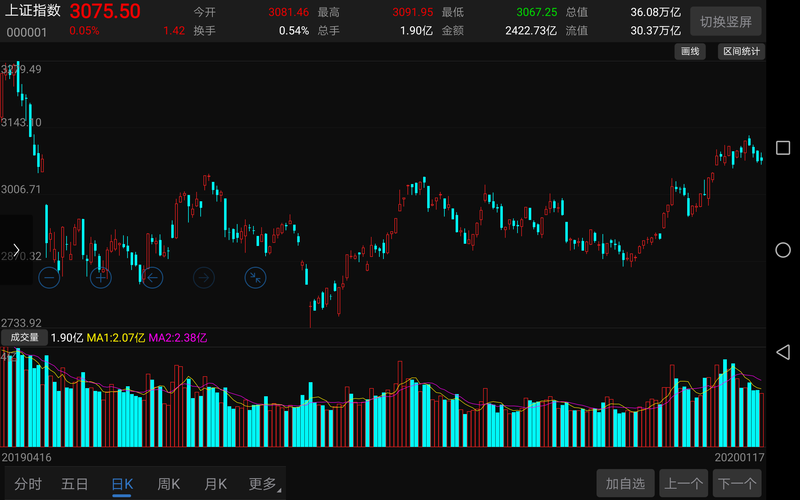Image resolution: width=800 pixels, height=500 pixels.
Task: Tap Android home circle button
Action: (783, 250)
